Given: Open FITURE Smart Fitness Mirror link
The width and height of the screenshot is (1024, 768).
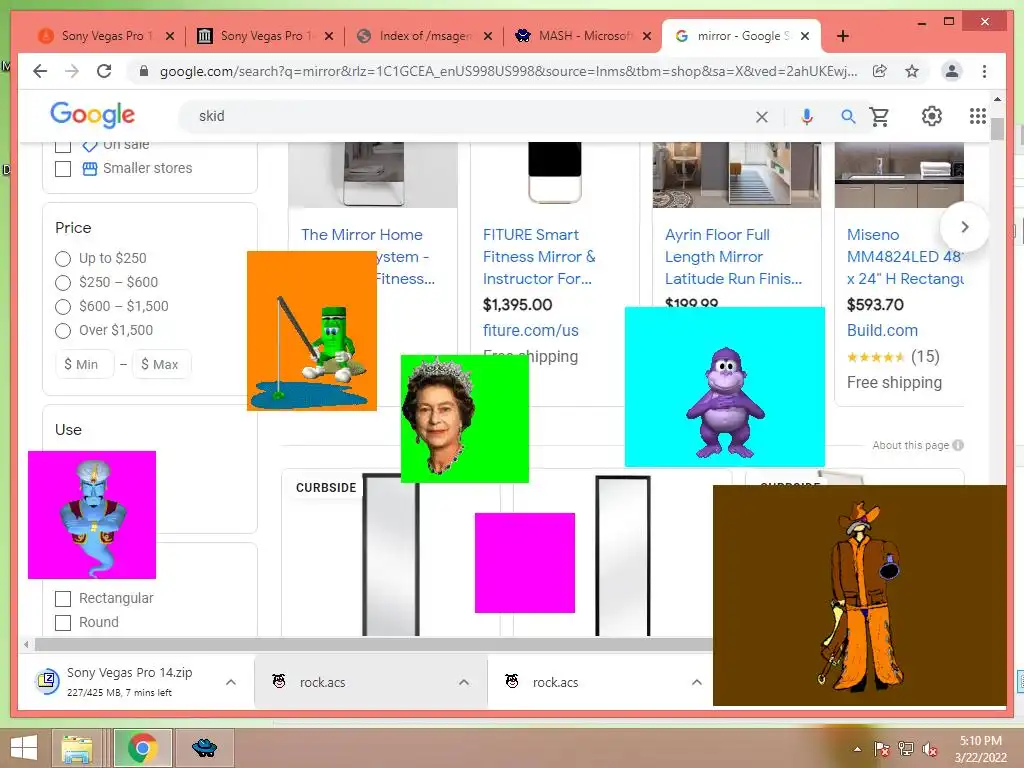Looking at the screenshot, I should [539, 257].
